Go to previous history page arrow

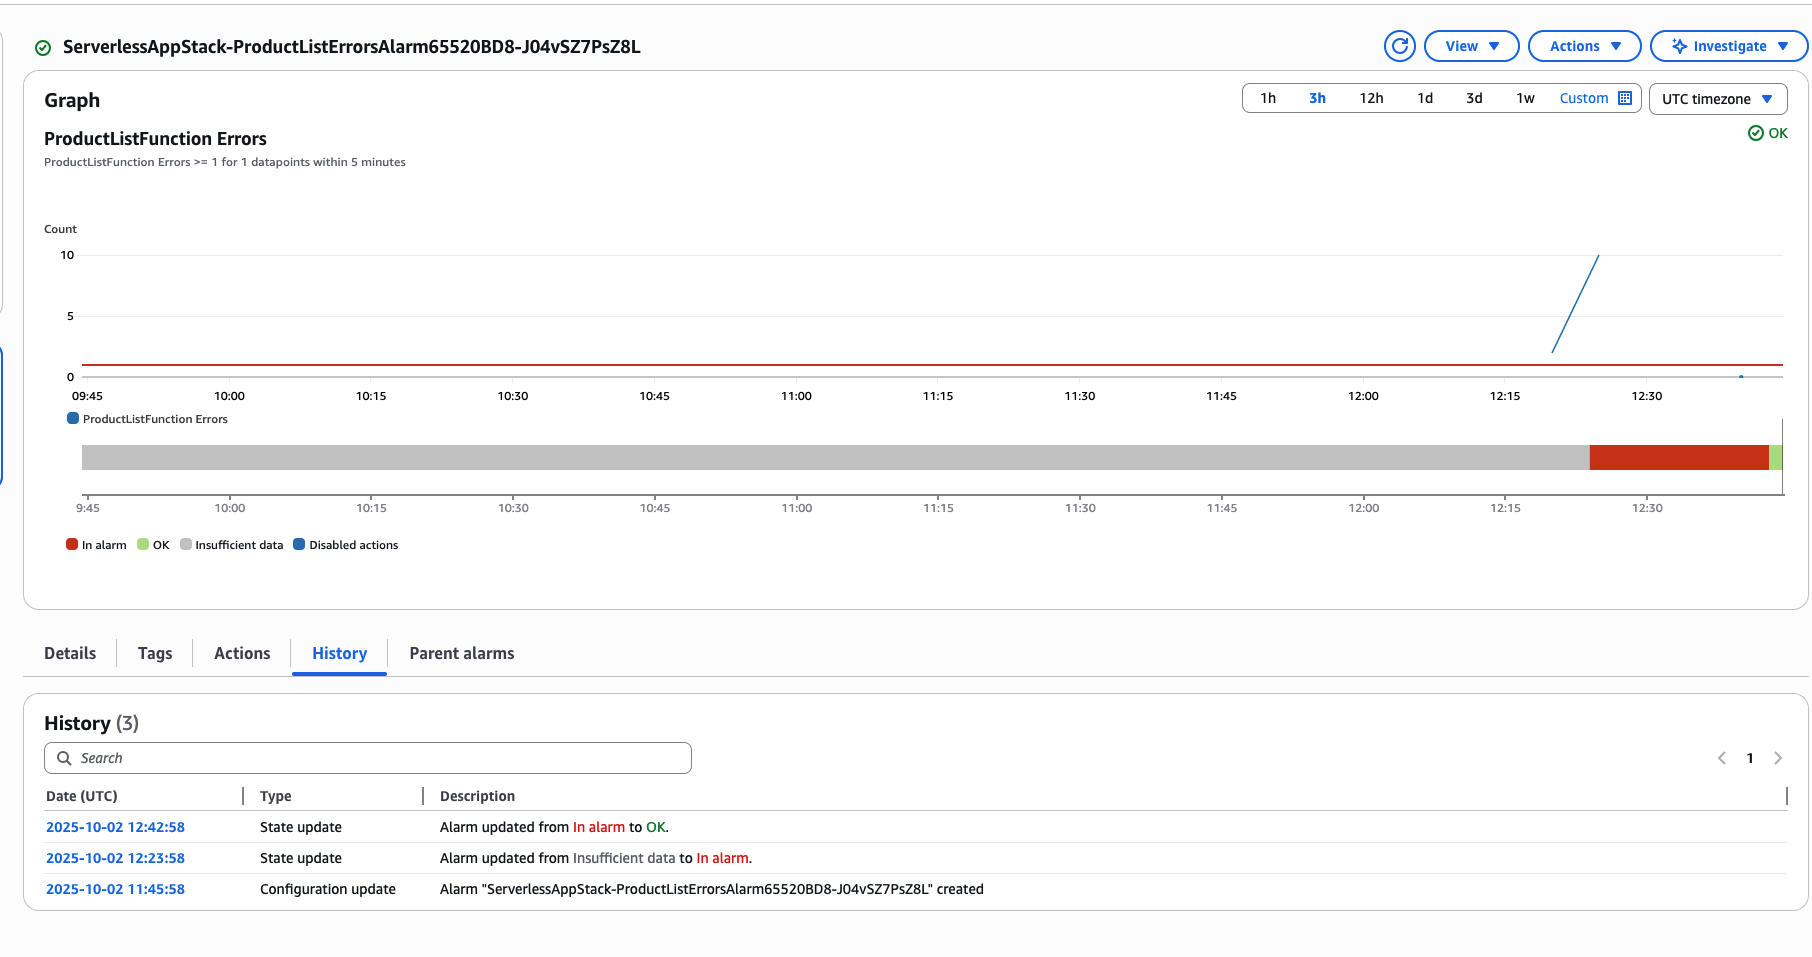tap(1722, 758)
